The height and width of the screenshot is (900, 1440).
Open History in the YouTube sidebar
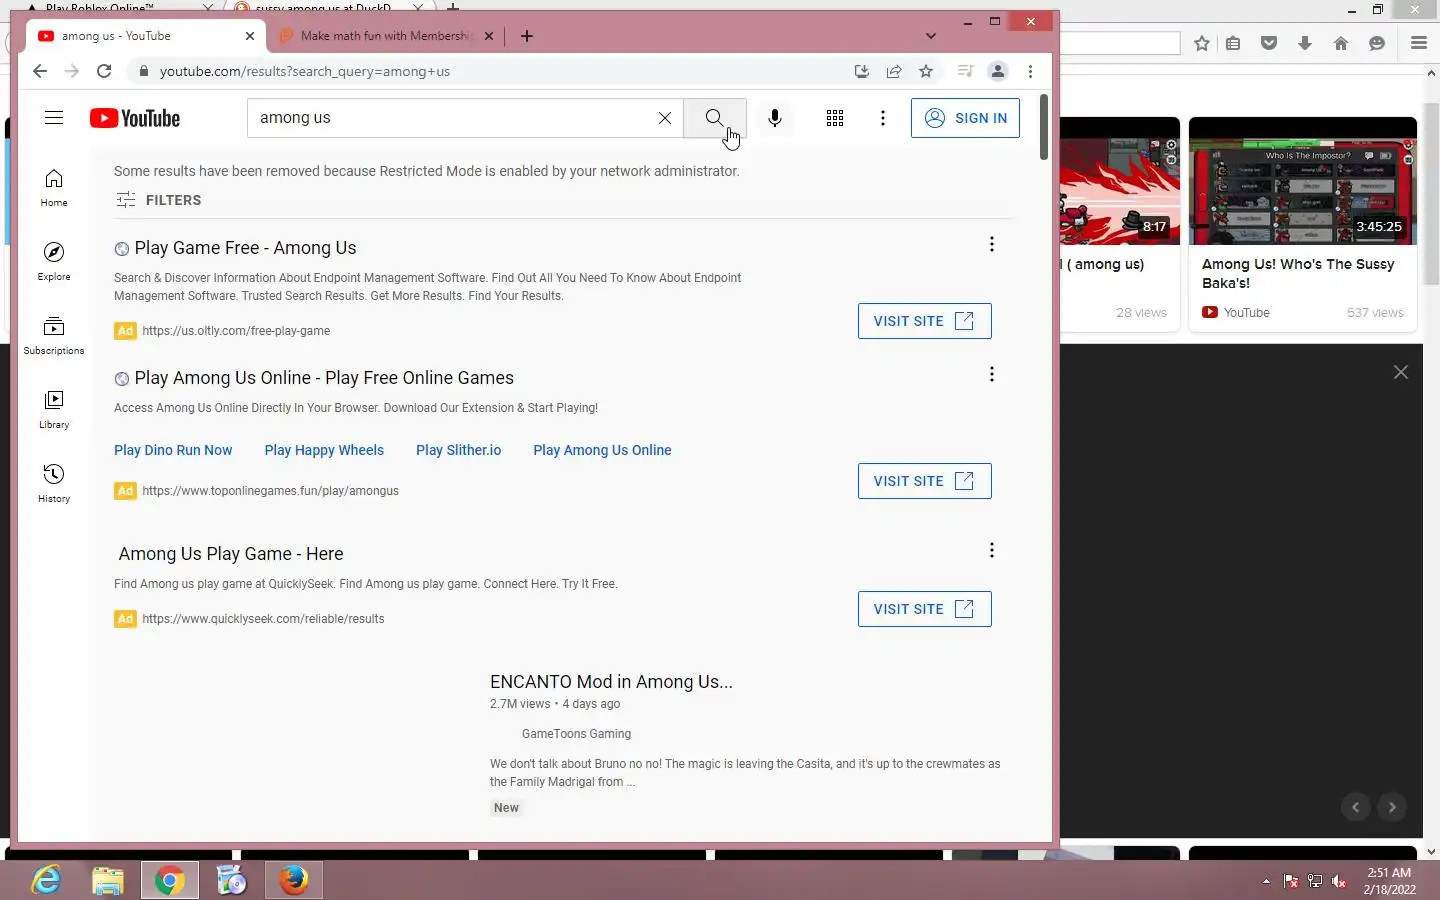coord(54,483)
